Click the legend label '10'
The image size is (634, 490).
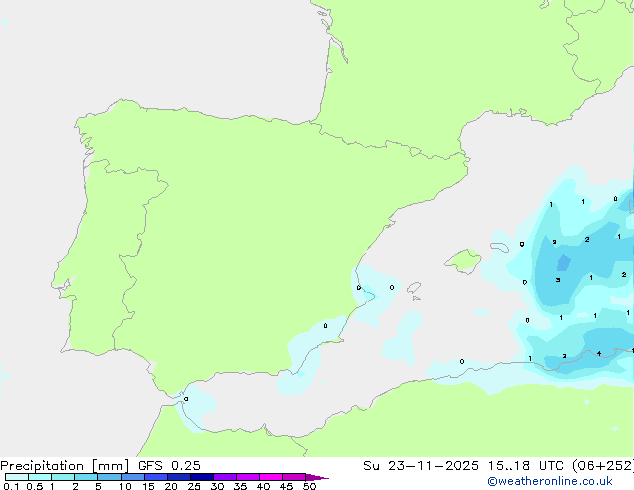(125, 486)
